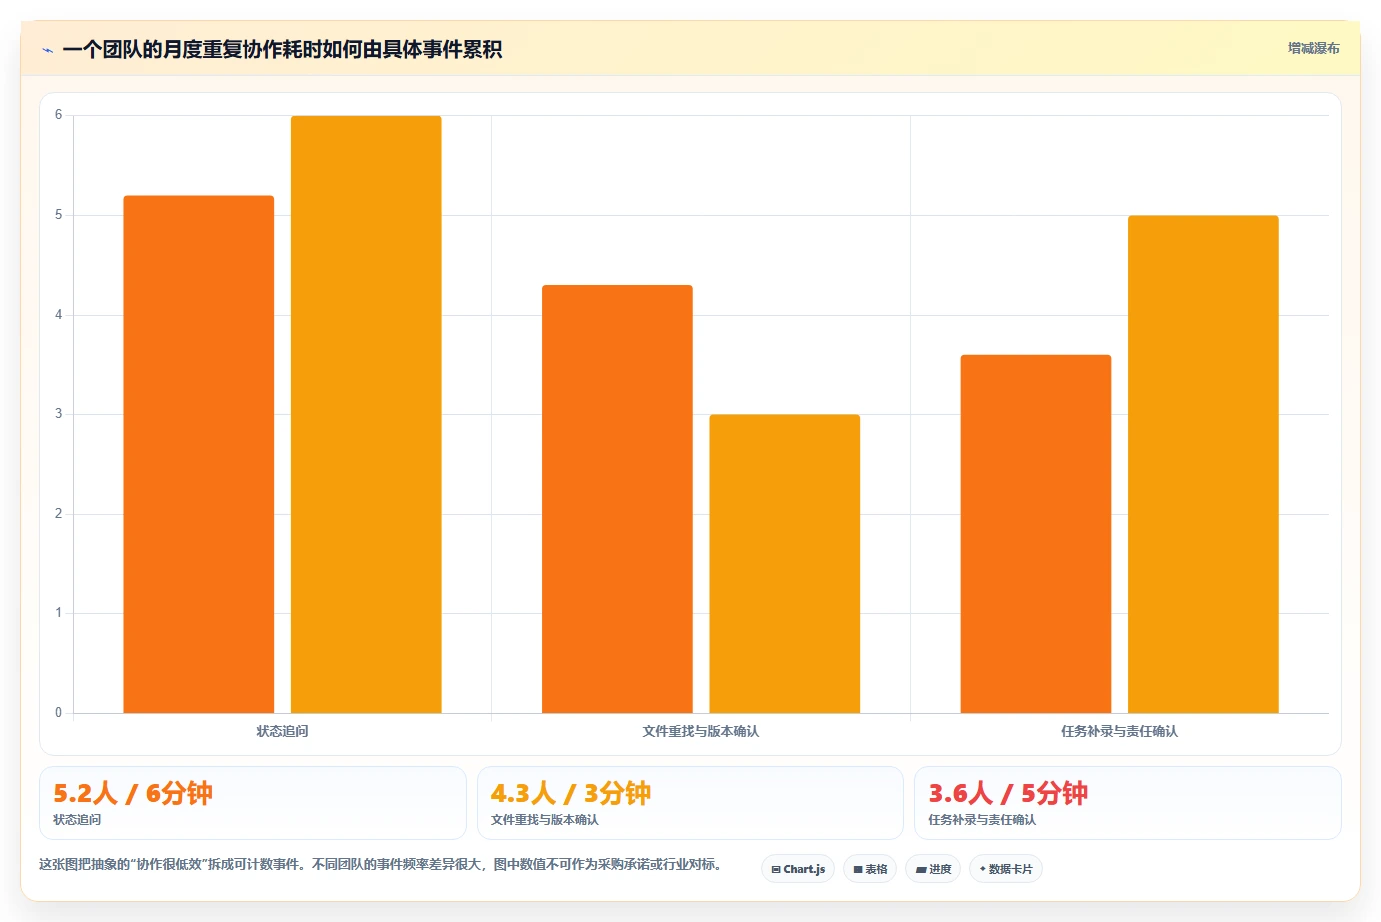
Task: Click the 任务补录与责任确认 x-axis label
Action: [1119, 732]
